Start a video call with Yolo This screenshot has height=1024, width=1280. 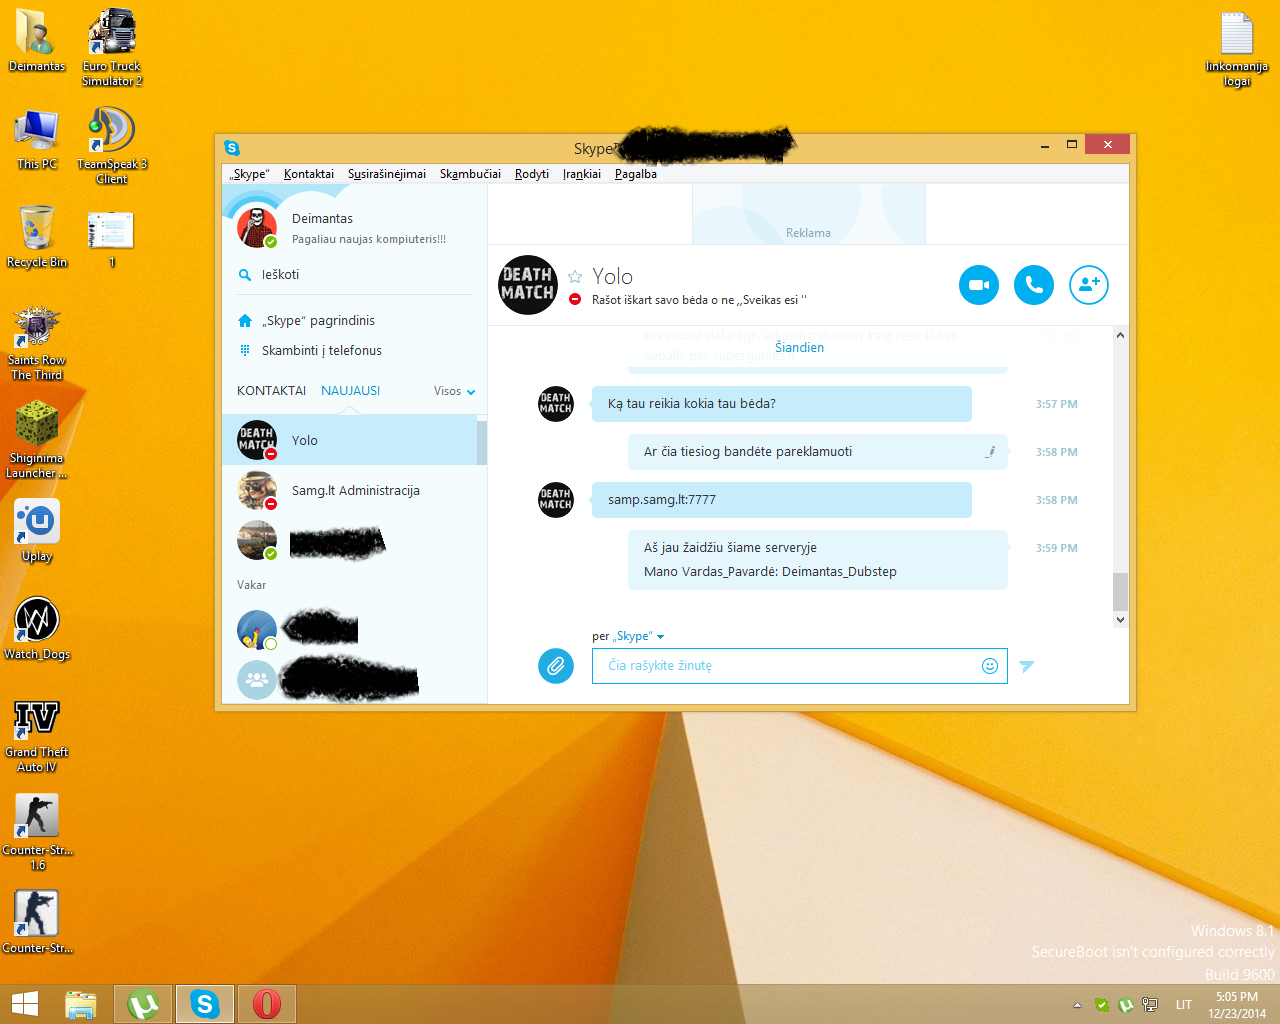[x=978, y=285]
